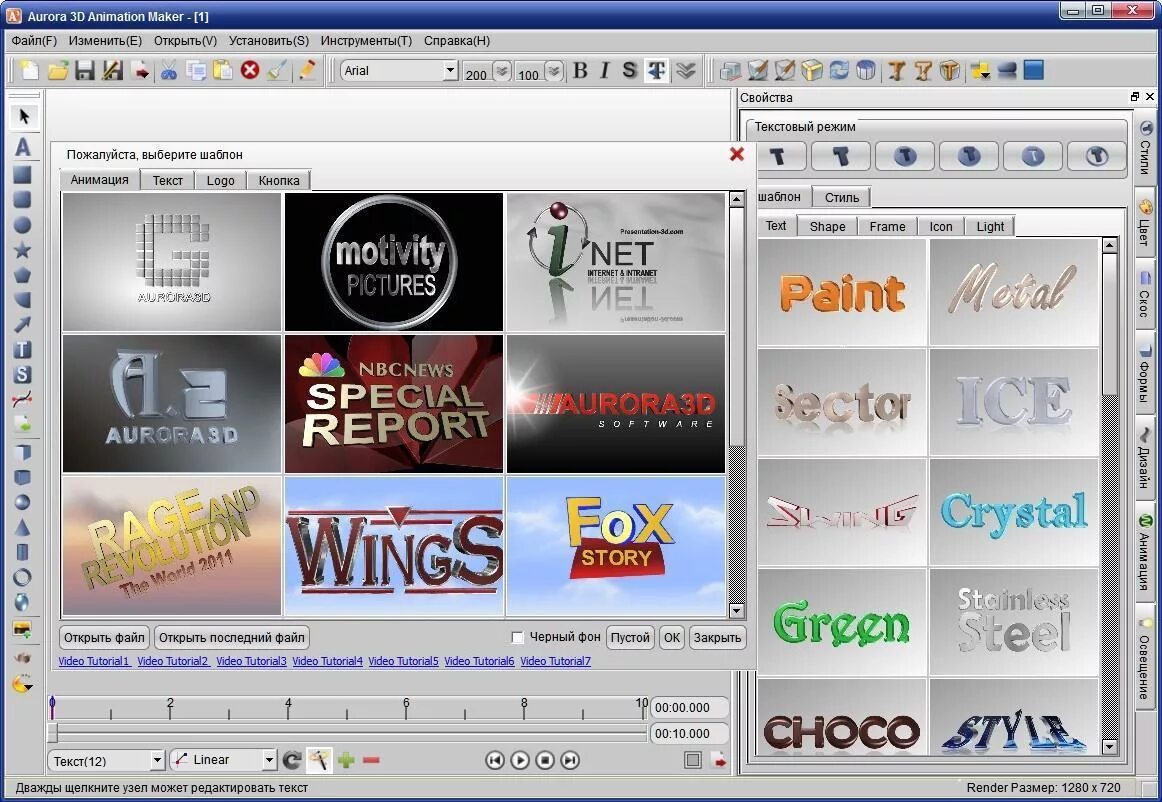Viewport: 1162px width, 802px height.
Task: Click the scissors Cut icon
Action: [169, 70]
